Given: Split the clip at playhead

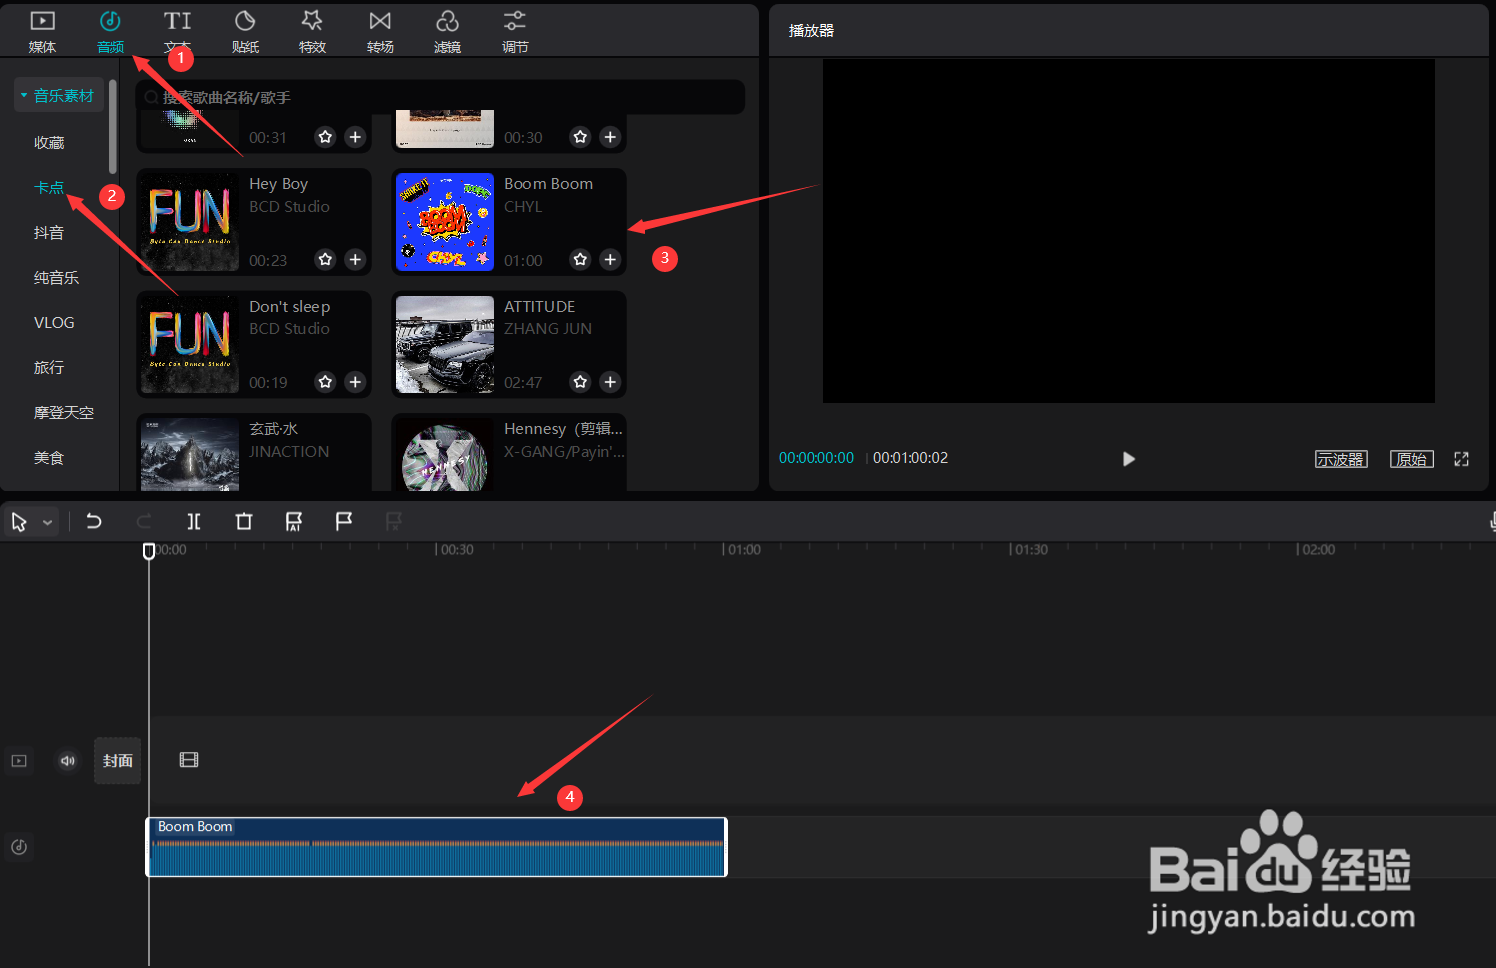Looking at the screenshot, I should point(194,521).
